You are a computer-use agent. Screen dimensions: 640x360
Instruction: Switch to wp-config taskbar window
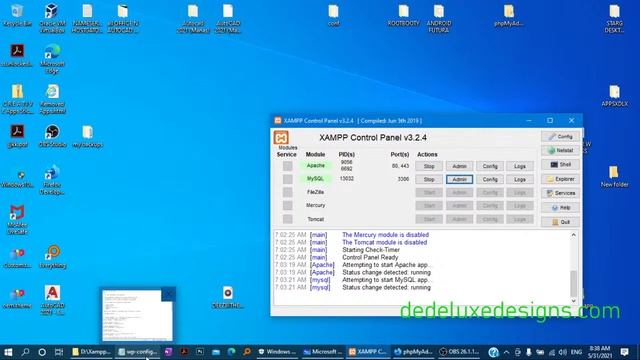point(138,352)
